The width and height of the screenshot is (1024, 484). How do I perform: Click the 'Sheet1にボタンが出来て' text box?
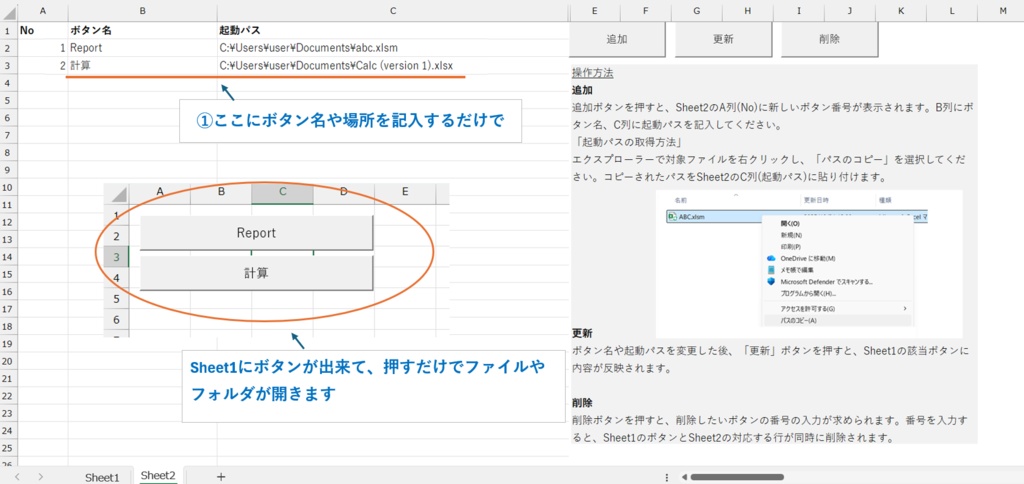372,385
